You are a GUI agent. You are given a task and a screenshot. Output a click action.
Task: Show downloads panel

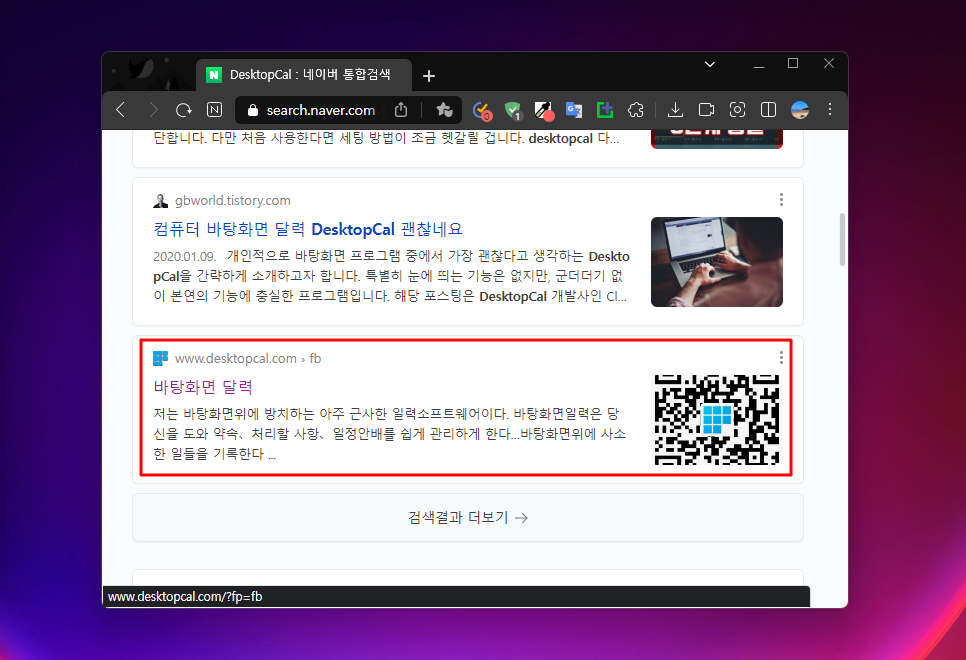coord(675,110)
